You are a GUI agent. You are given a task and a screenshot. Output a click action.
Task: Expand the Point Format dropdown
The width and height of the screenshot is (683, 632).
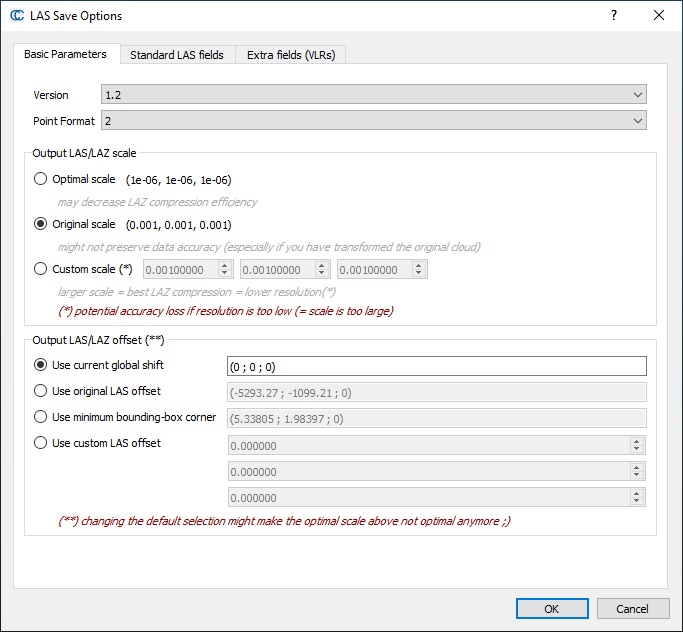[373, 121]
